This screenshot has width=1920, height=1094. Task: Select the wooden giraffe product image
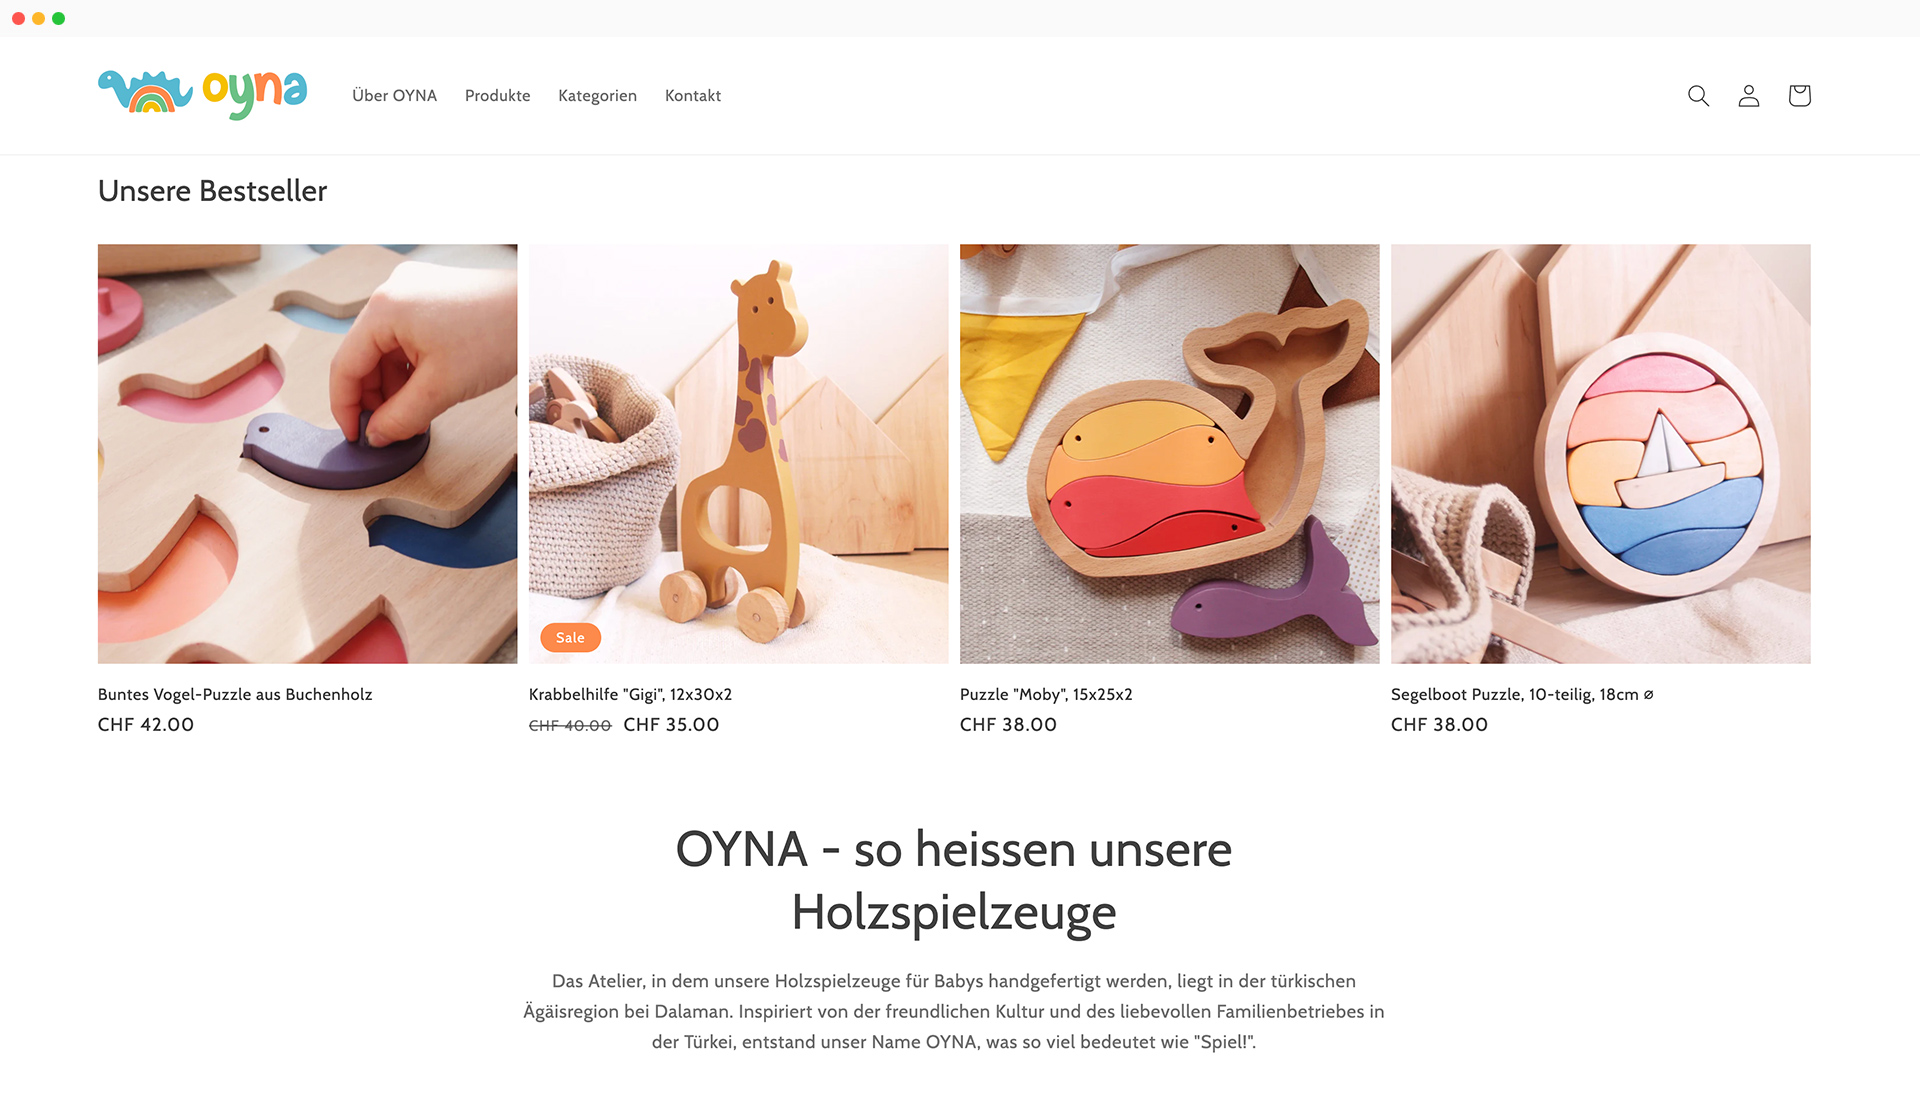738,453
